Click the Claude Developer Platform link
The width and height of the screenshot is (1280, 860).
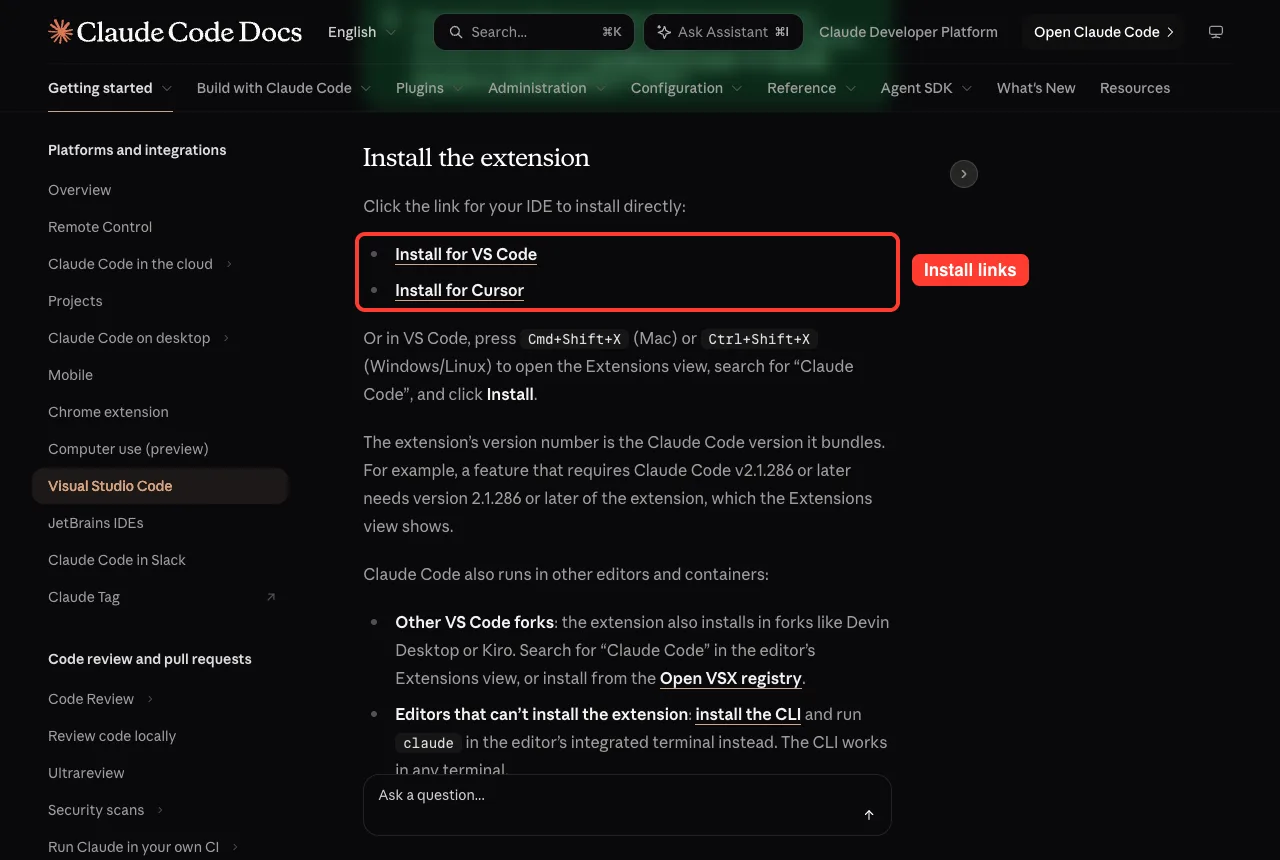(908, 32)
